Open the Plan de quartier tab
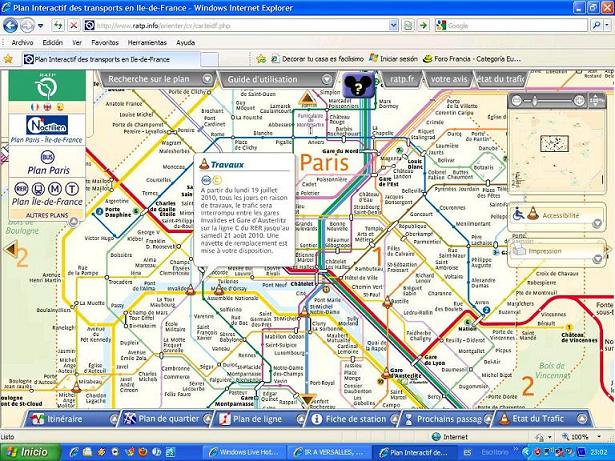615x461 pixels. [x=167, y=419]
